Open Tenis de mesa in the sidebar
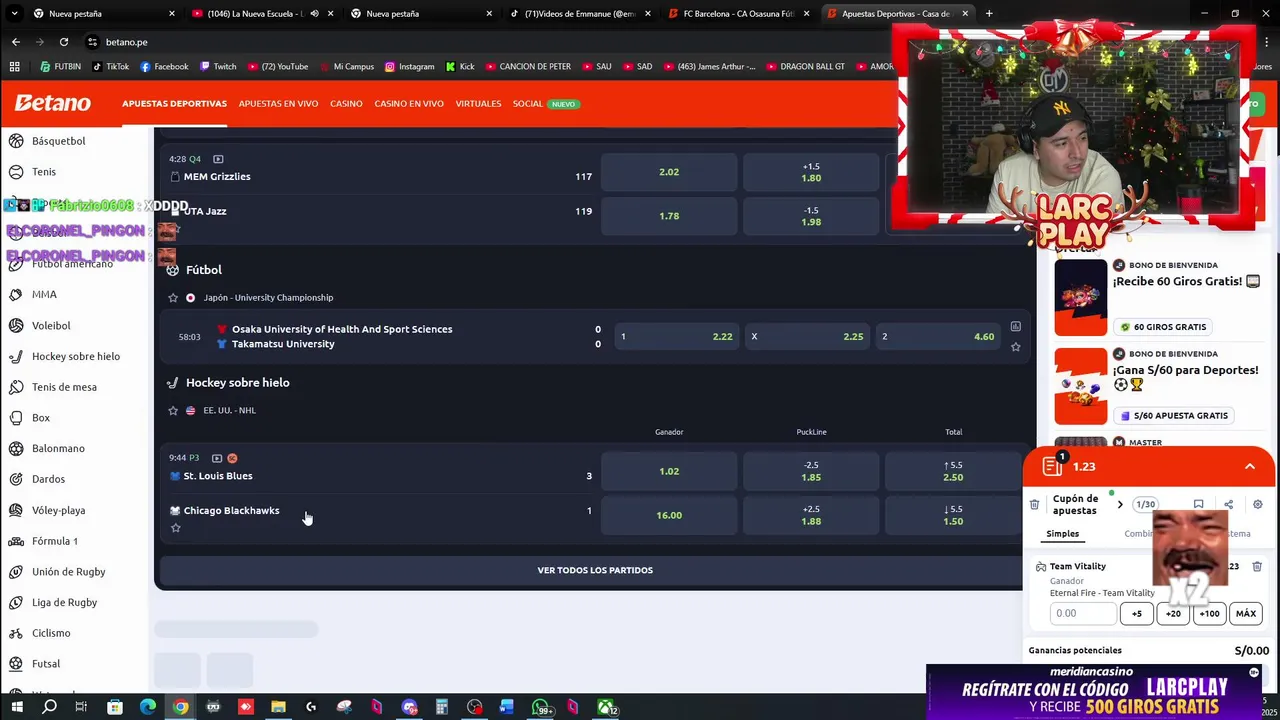This screenshot has height=720, width=1280. point(64,387)
